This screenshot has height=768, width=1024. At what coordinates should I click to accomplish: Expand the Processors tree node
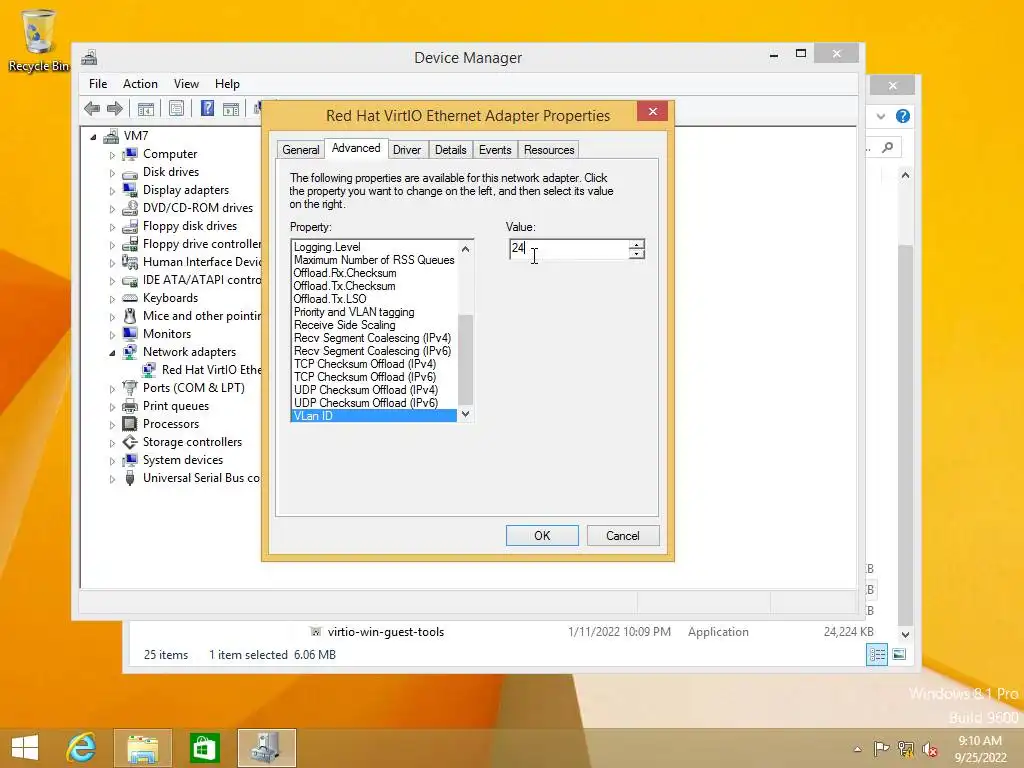tap(112, 425)
